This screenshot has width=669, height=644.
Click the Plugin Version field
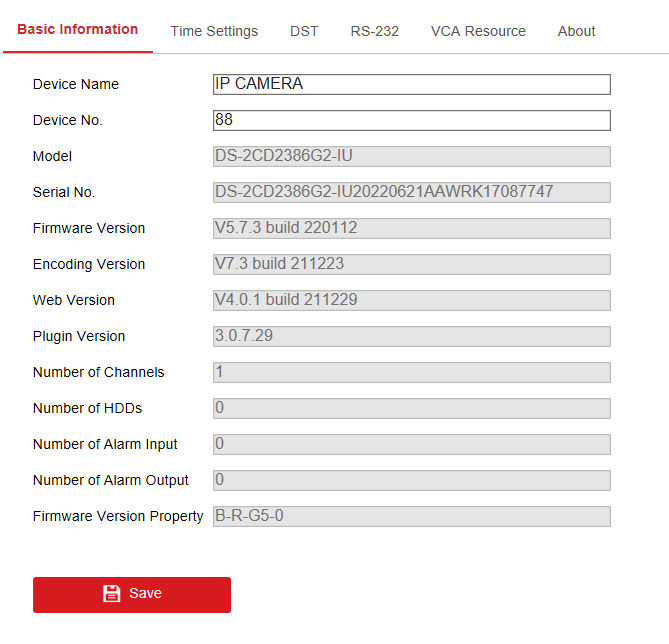click(411, 337)
